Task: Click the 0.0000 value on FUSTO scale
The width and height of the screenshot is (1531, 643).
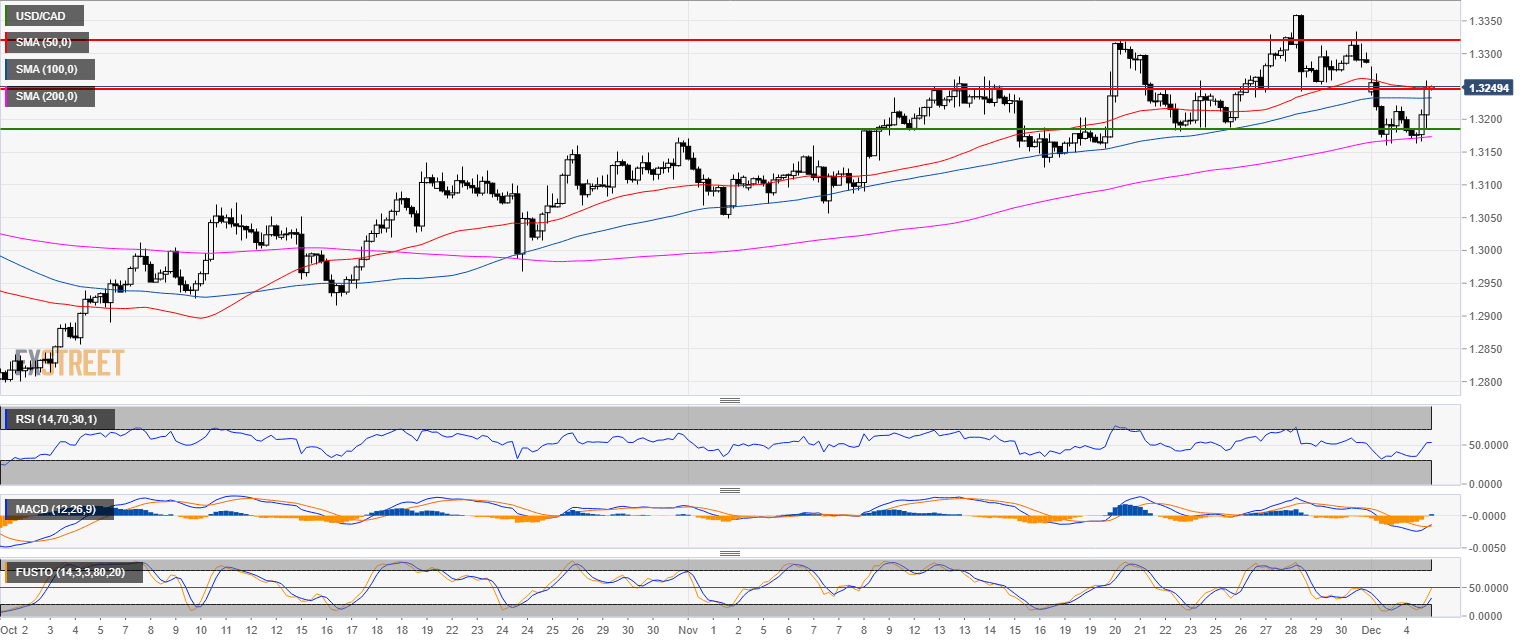Action: tap(1487, 616)
